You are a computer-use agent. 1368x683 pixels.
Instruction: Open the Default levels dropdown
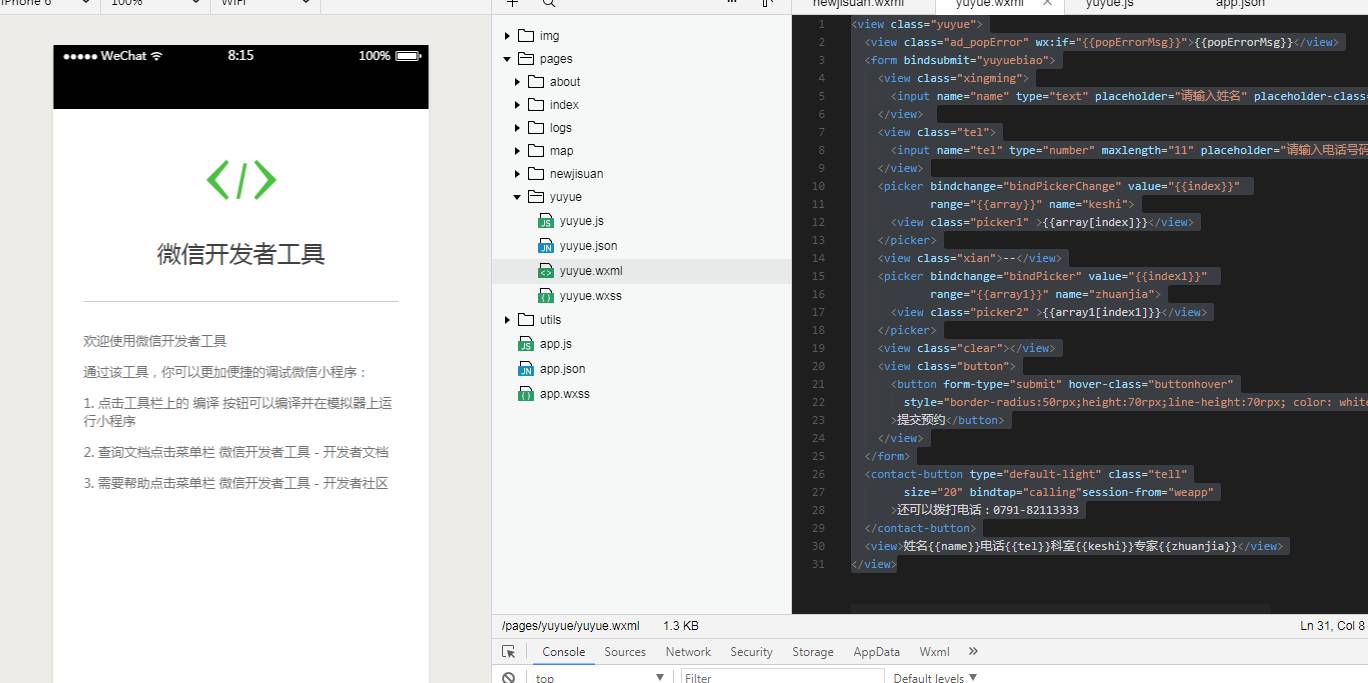pos(935,677)
